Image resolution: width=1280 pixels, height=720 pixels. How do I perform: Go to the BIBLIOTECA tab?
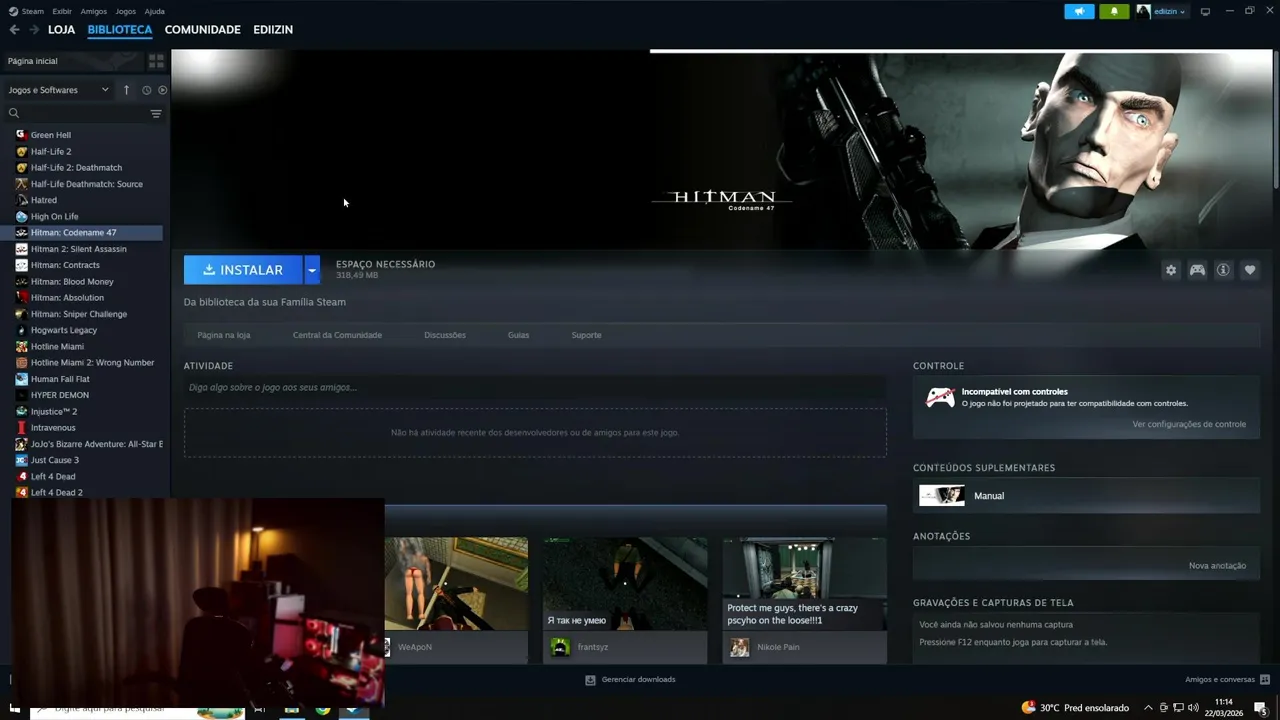point(120,30)
